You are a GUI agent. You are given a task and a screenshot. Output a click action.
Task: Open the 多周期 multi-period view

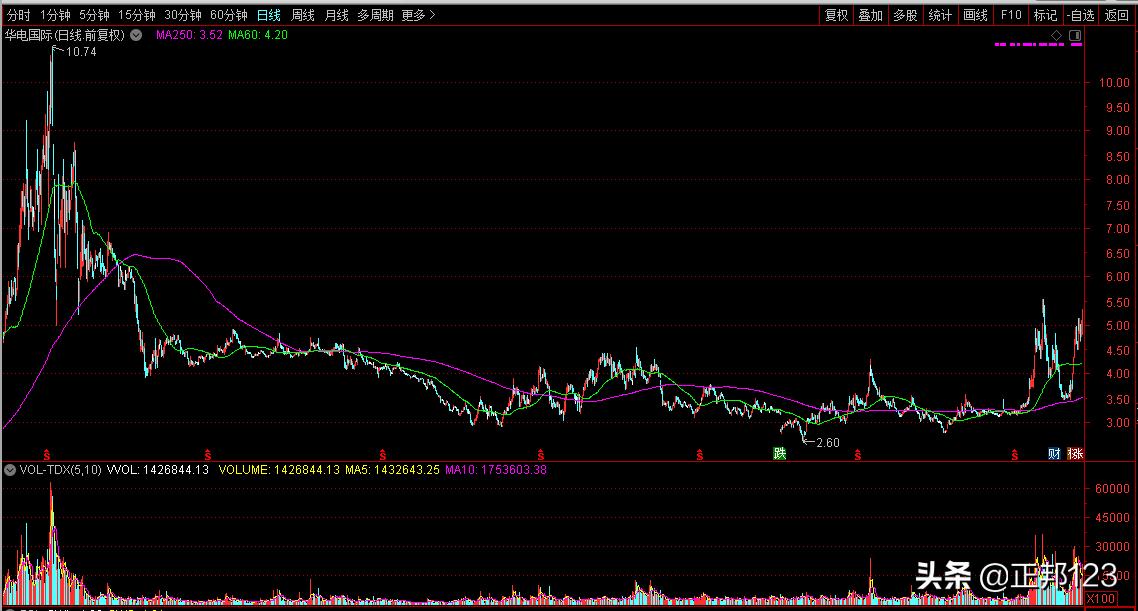(375, 15)
